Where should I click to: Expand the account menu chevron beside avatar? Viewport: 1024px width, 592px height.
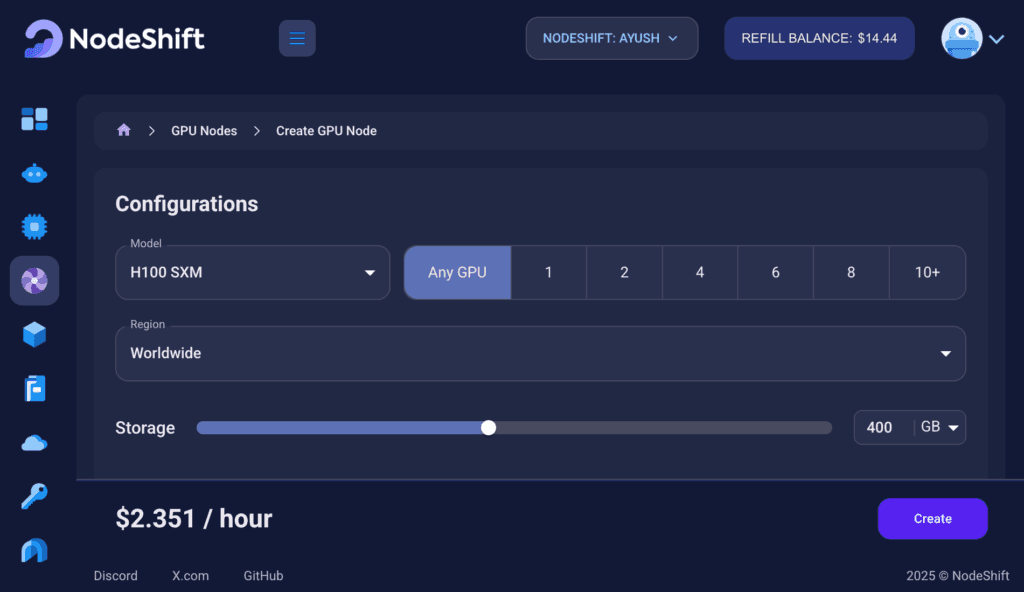pyautogui.click(x=997, y=39)
